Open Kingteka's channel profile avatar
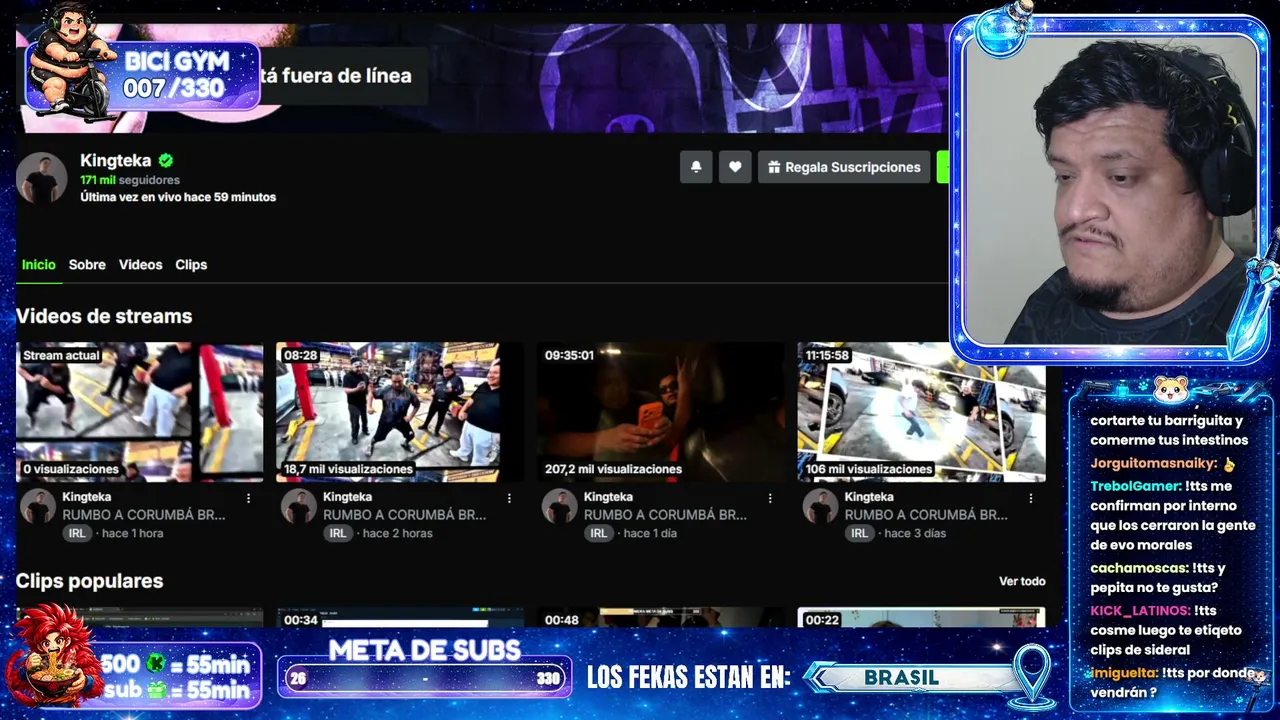The image size is (1280, 720). click(x=41, y=179)
